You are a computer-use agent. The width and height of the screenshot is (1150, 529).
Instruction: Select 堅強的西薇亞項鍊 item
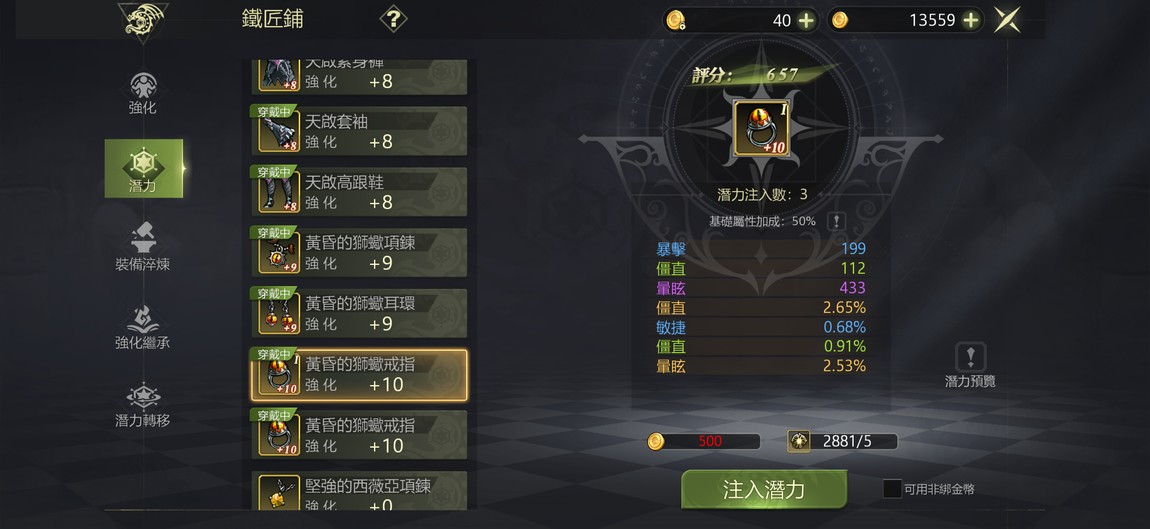(x=359, y=491)
